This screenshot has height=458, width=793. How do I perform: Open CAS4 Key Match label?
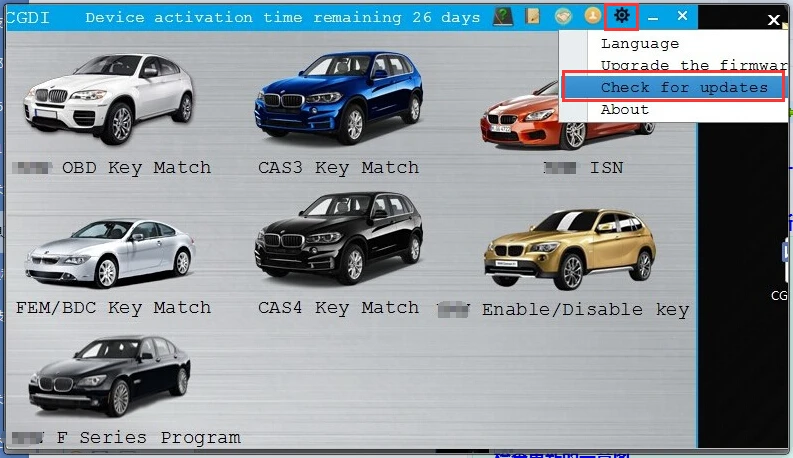coord(338,307)
